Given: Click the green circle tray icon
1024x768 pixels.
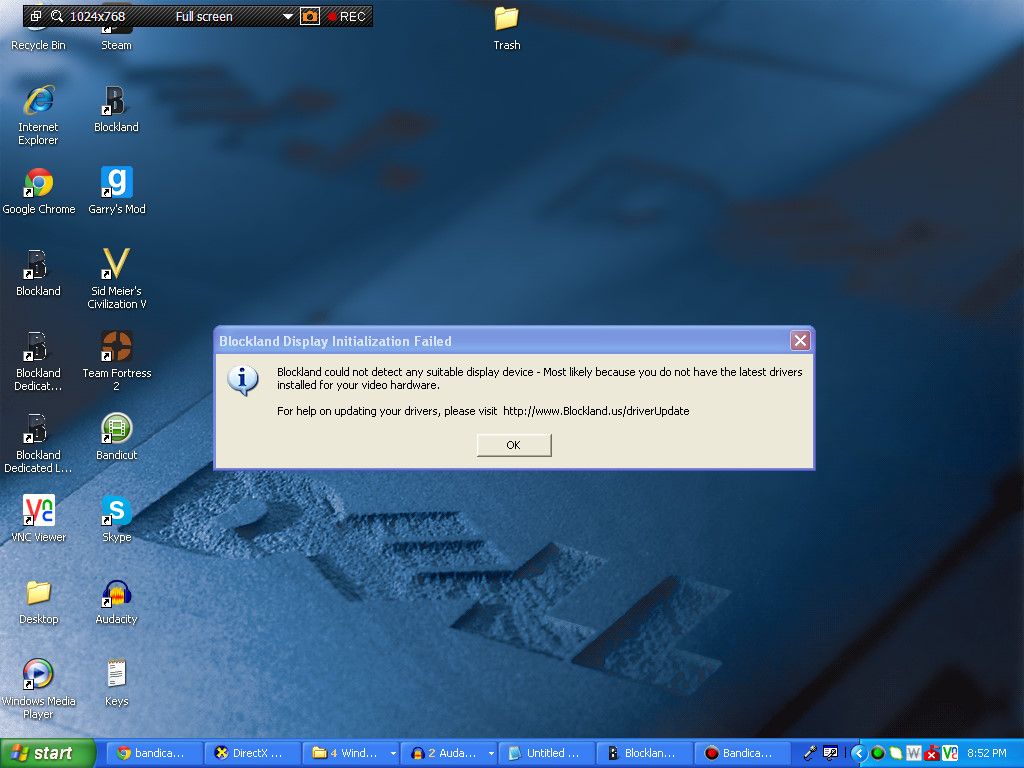Looking at the screenshot, I should 878,754.
